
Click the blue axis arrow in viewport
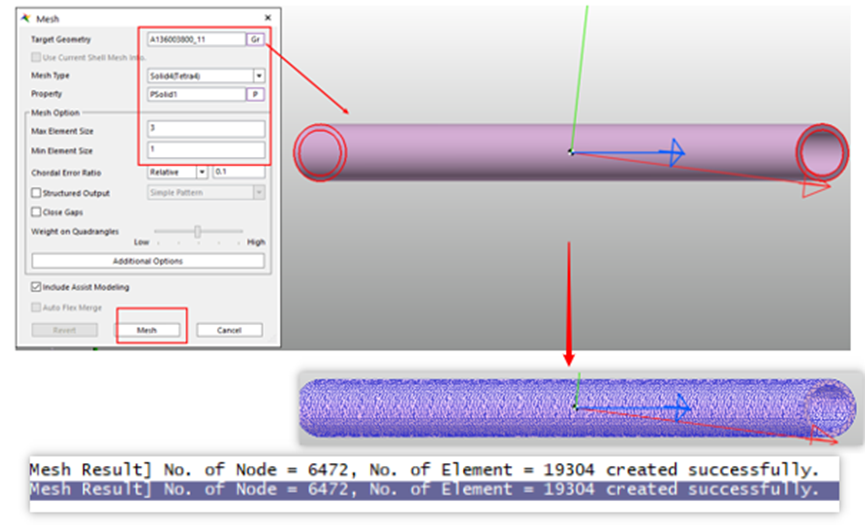(x=676, y=152)
